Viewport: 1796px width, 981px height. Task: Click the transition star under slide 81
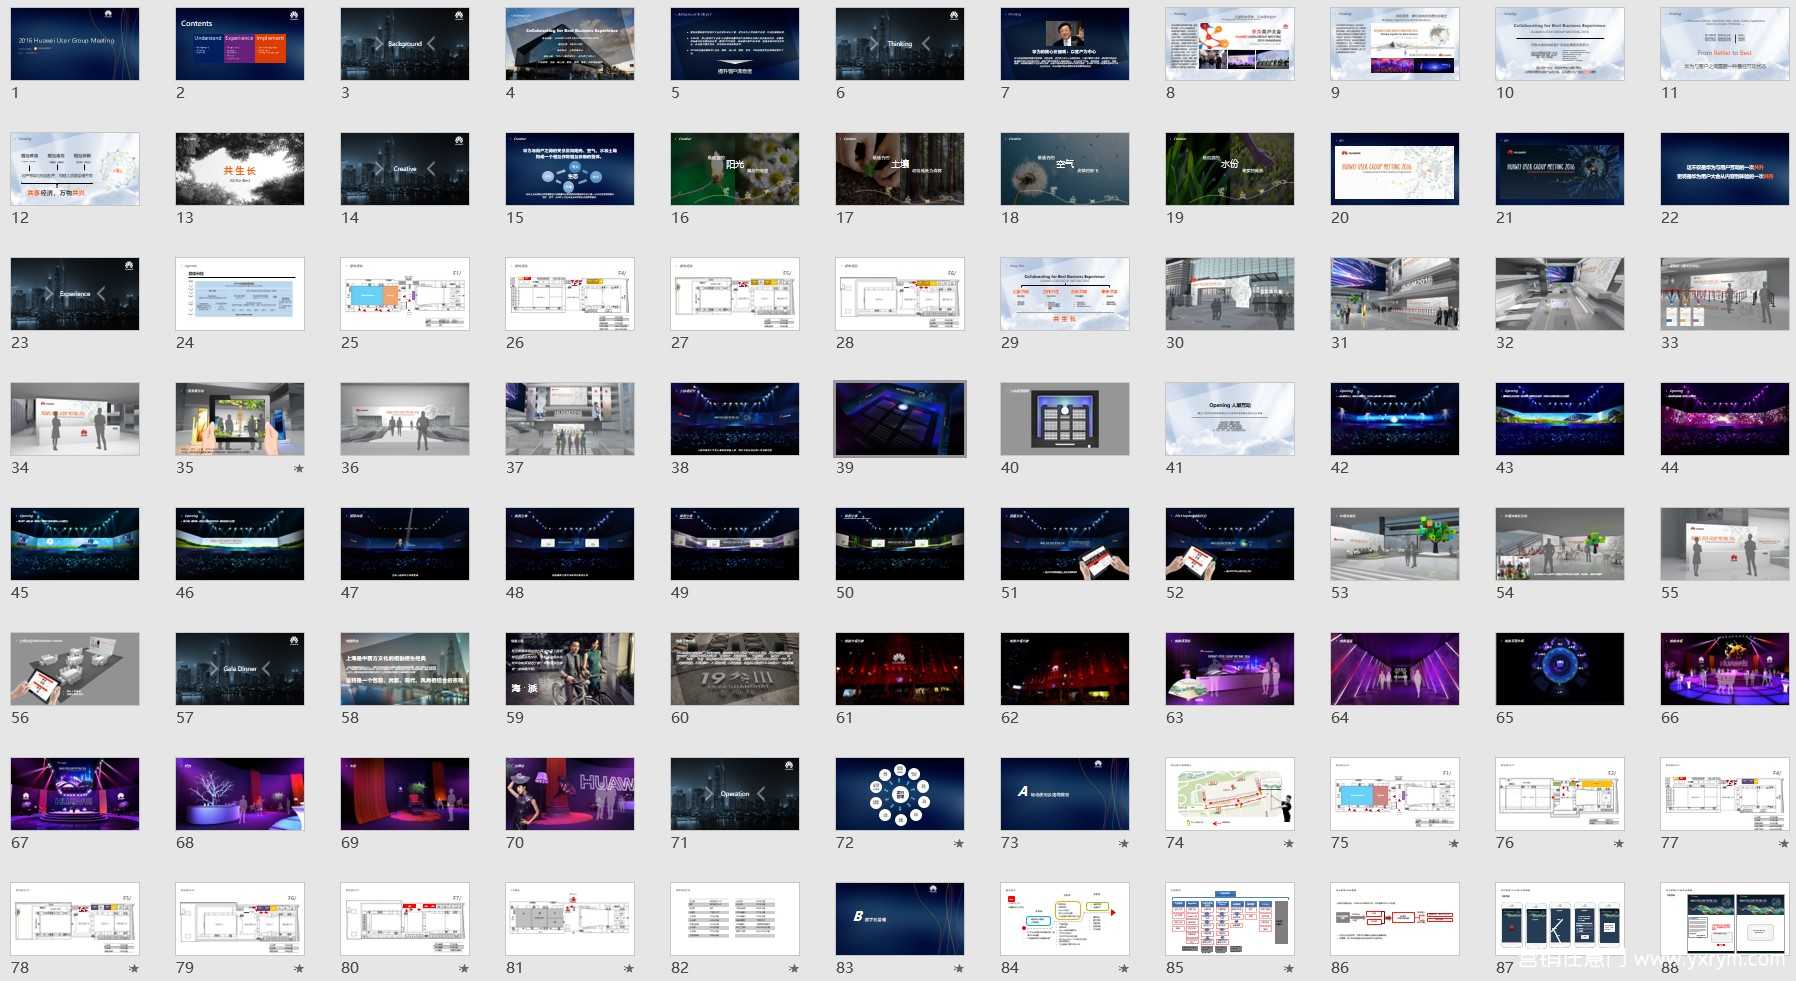629,968
